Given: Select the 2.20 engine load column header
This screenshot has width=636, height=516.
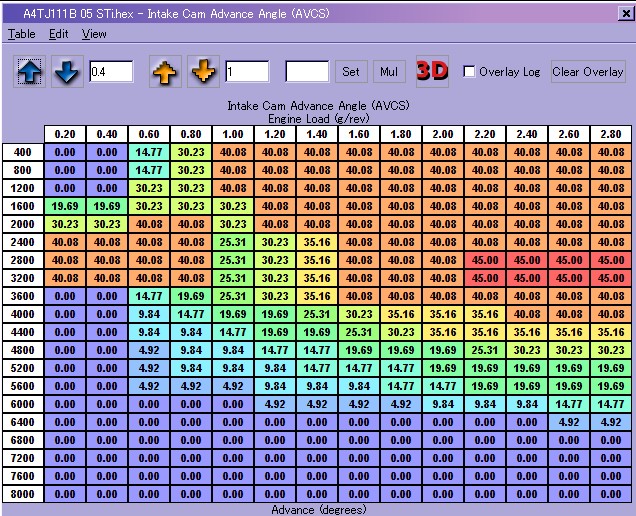Looking at the screenshot, I should tap(485, 134).
